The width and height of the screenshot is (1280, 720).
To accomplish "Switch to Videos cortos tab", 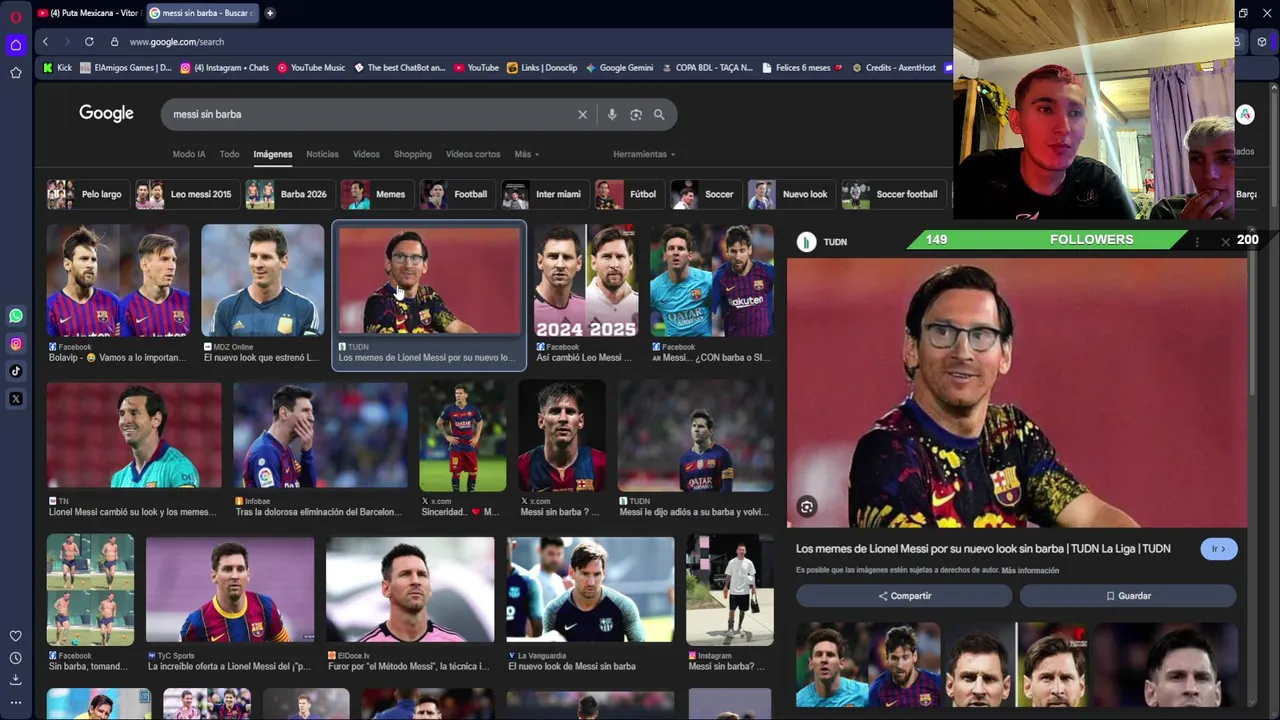I will (x=473, y=154).
